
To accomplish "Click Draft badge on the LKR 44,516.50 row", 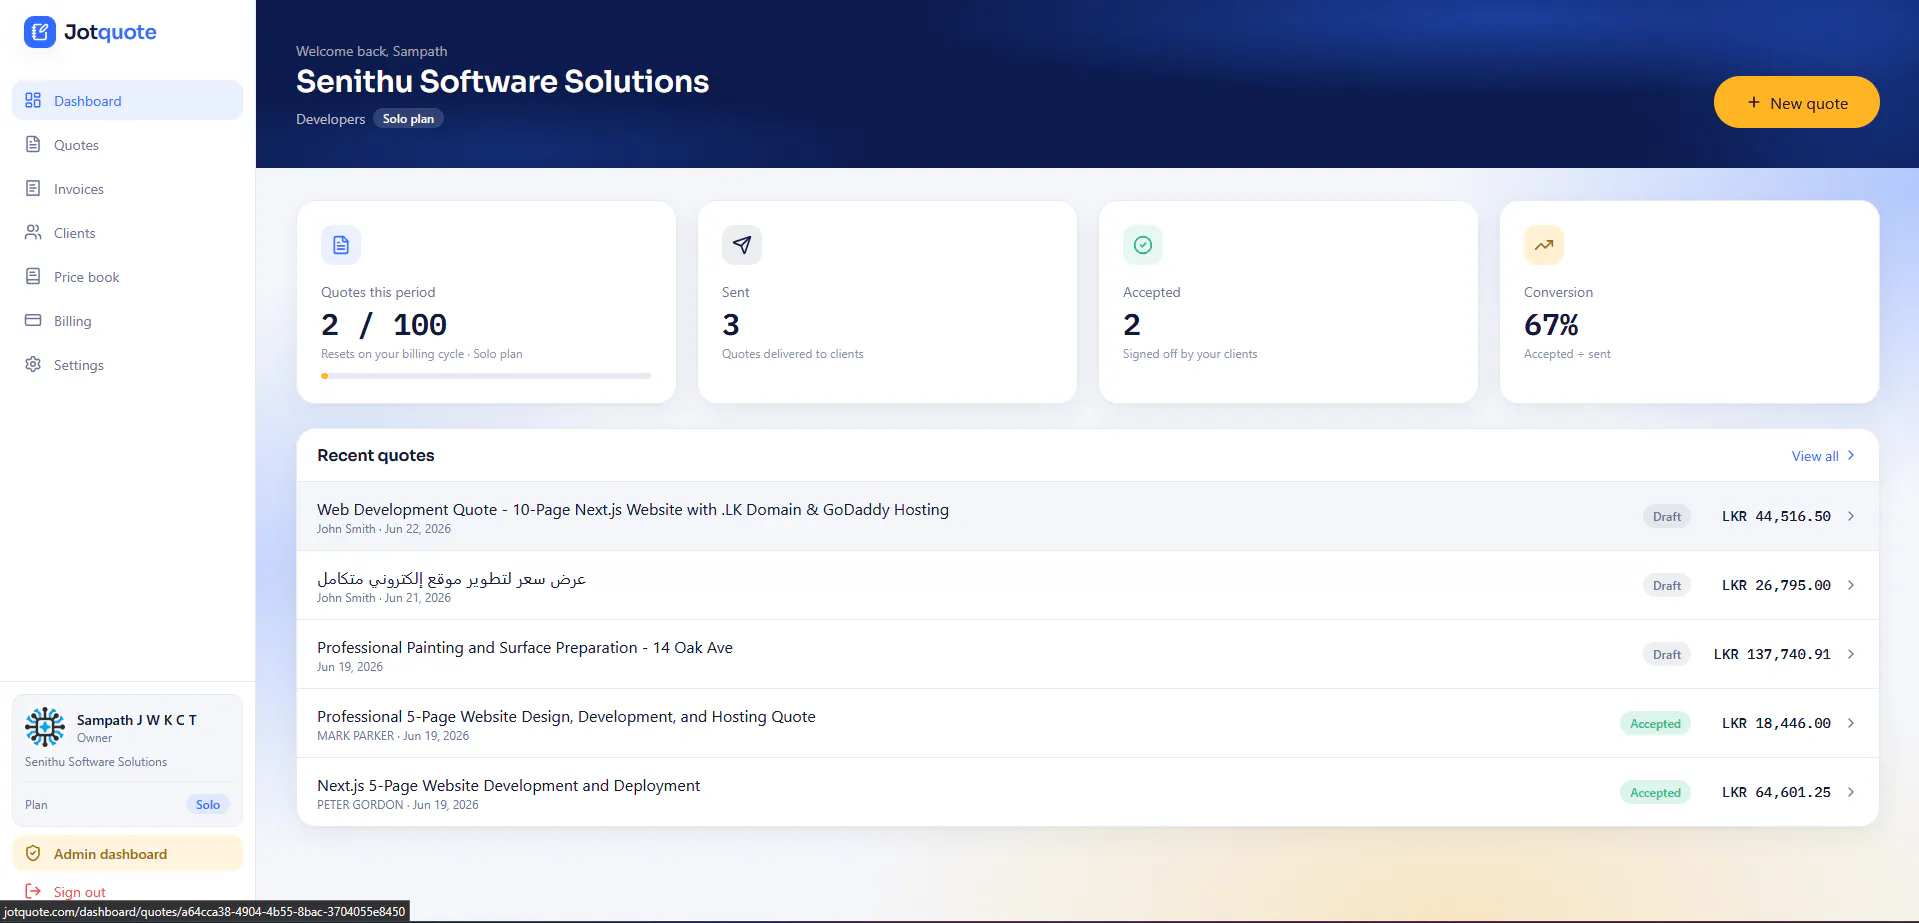I will click(x=1666, y=516).
